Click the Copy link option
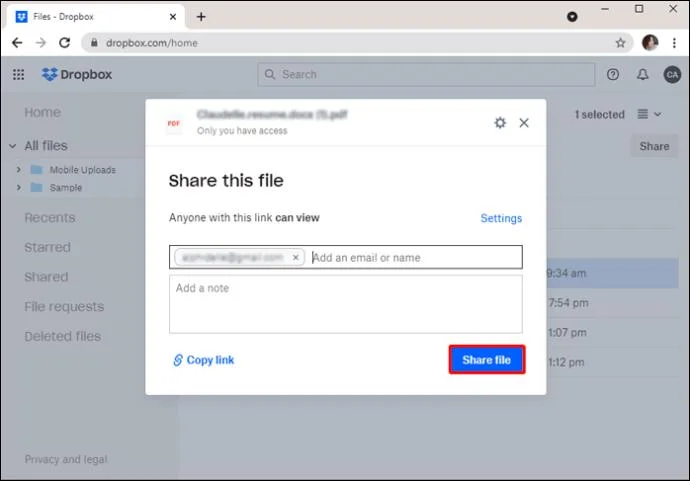690x481 pixels. tap(204, 360)
